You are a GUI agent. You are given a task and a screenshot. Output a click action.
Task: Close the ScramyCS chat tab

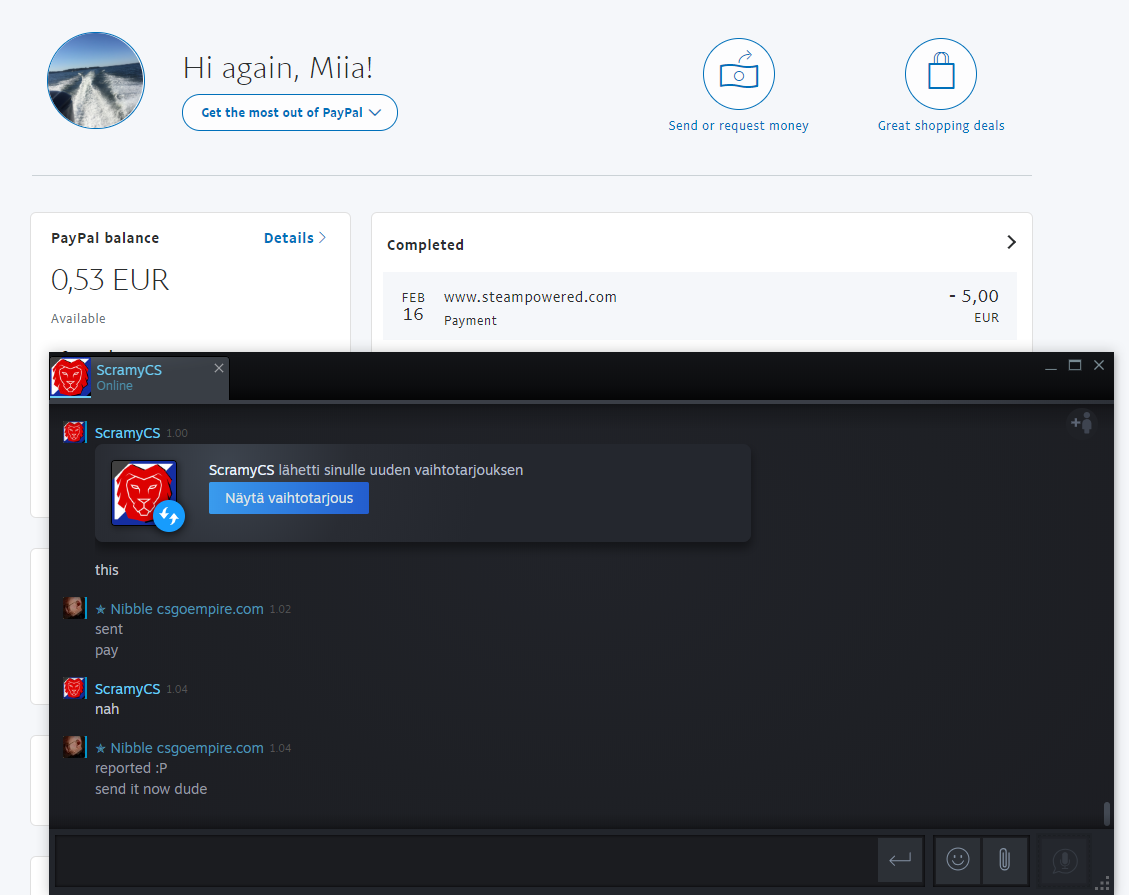(219, 368)
